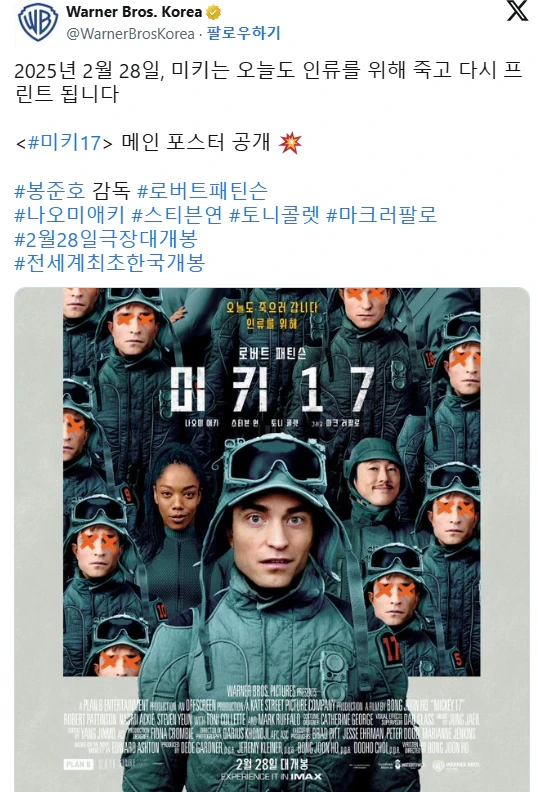Screen dimensions: 538x792
Task: Click the IMAX logo on poster
Action: tap(305, 776)
